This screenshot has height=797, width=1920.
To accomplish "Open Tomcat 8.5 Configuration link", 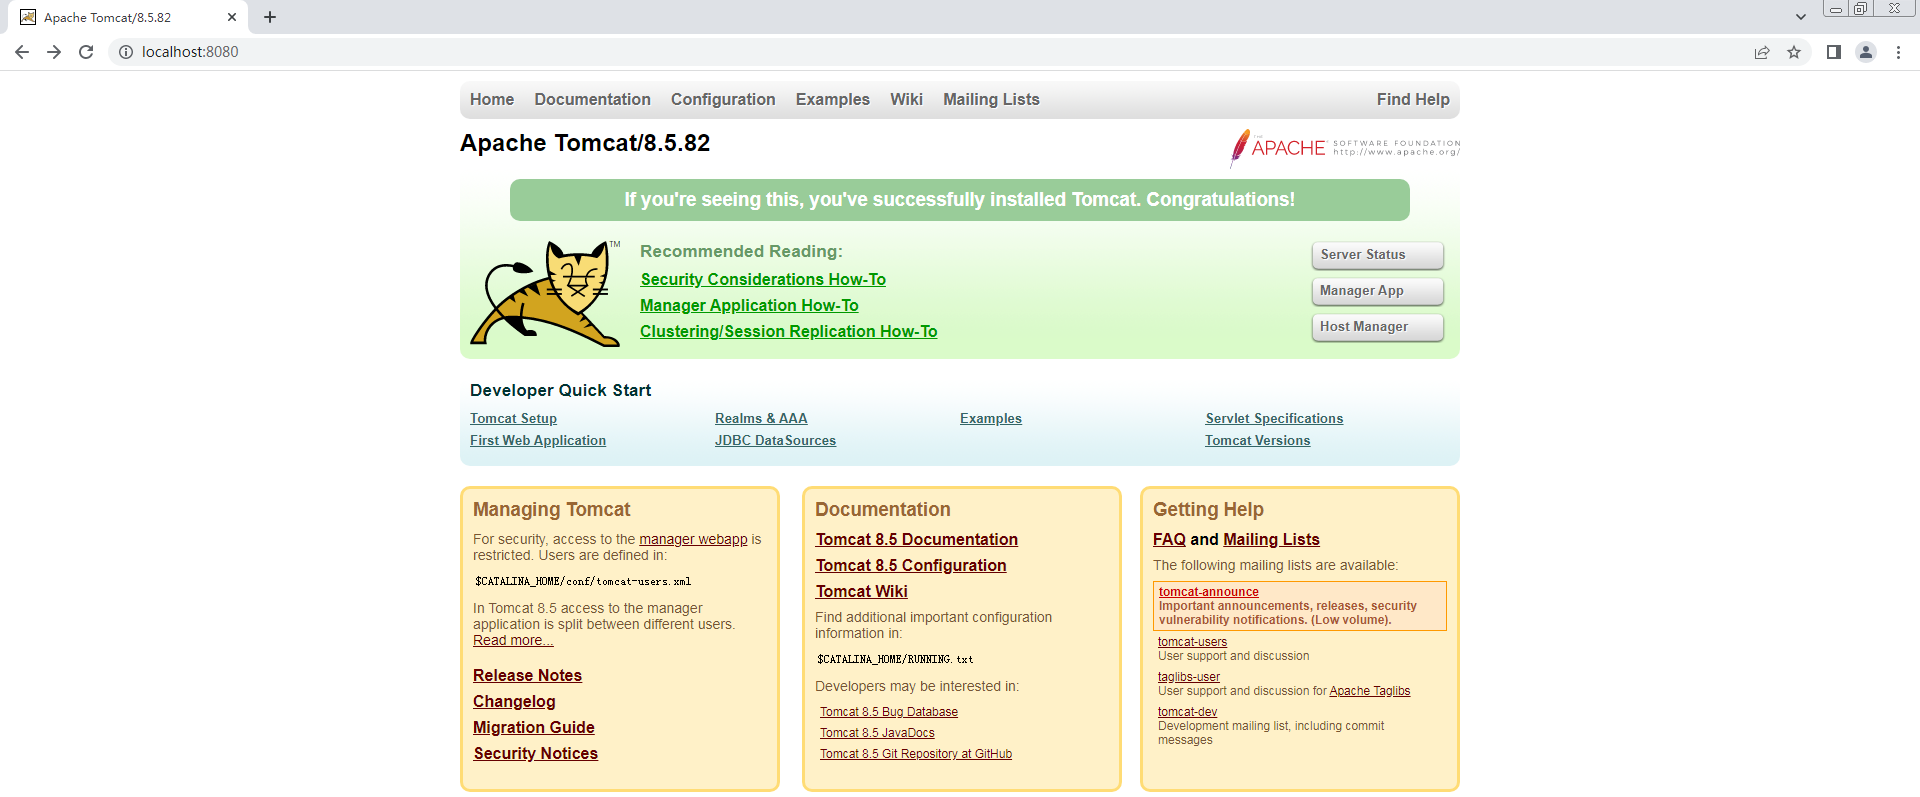I will [911, 566].
